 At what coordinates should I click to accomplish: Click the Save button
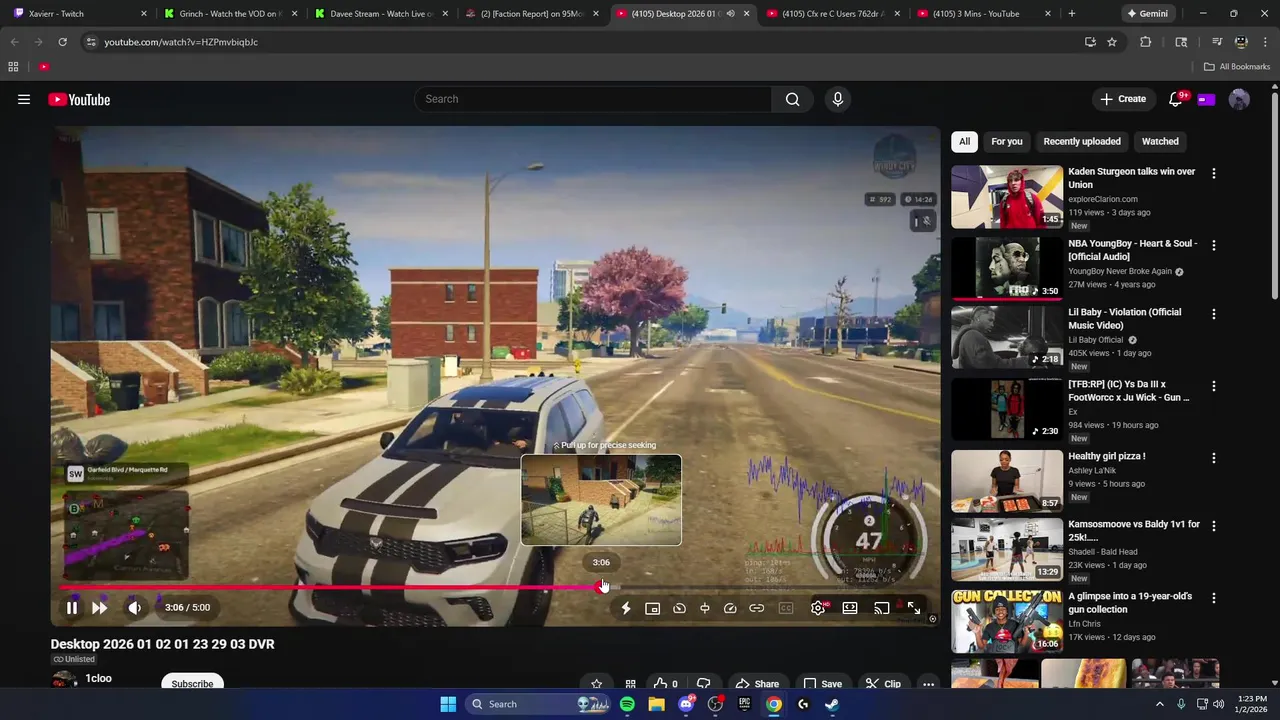[823, 684]
